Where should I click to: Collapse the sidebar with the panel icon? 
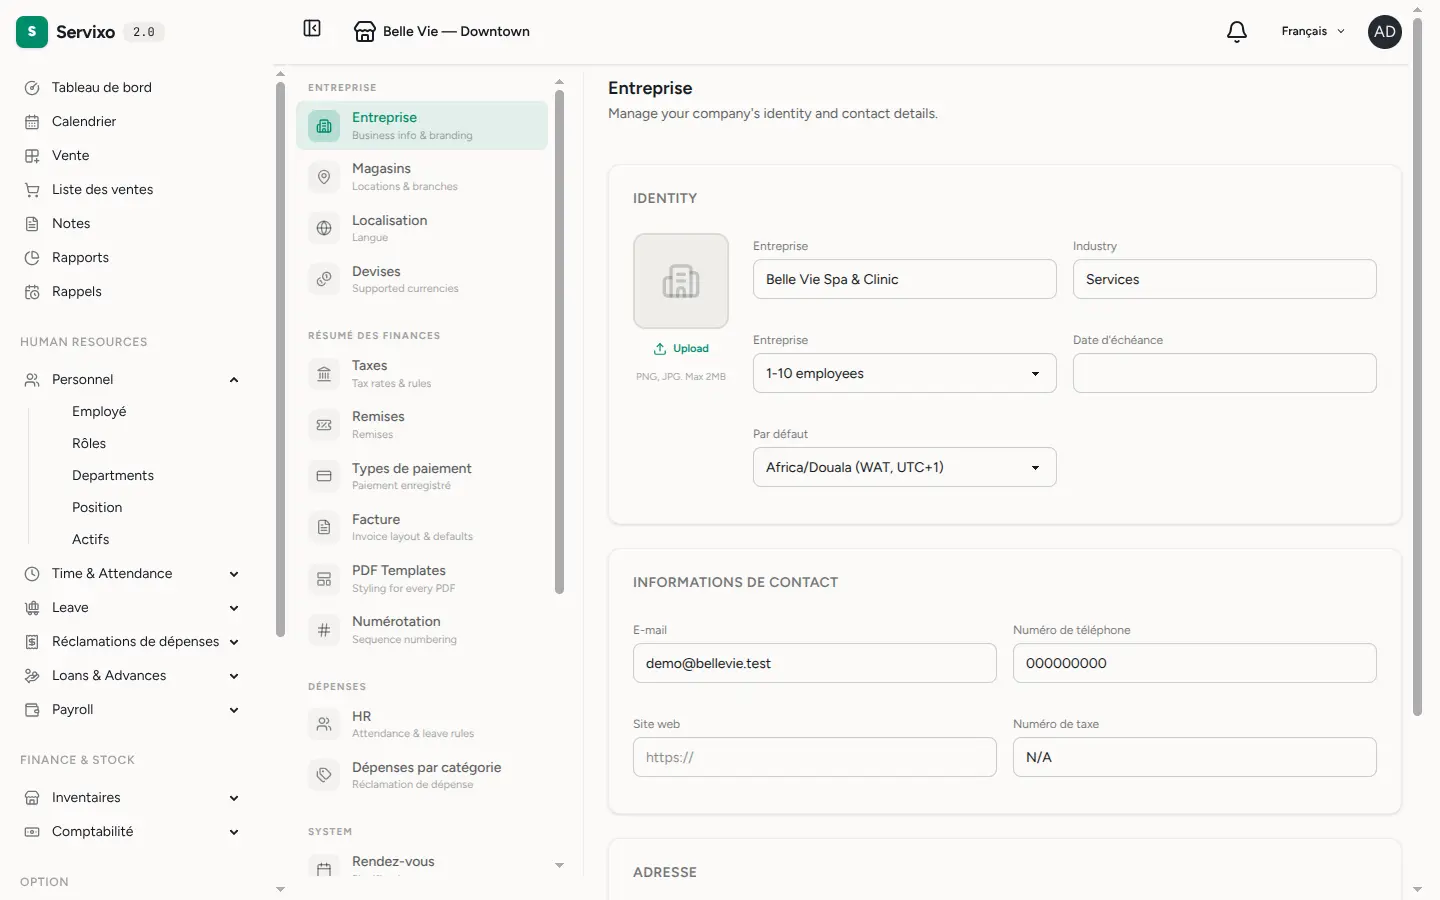pyautogui.click(x=312, y=29)
